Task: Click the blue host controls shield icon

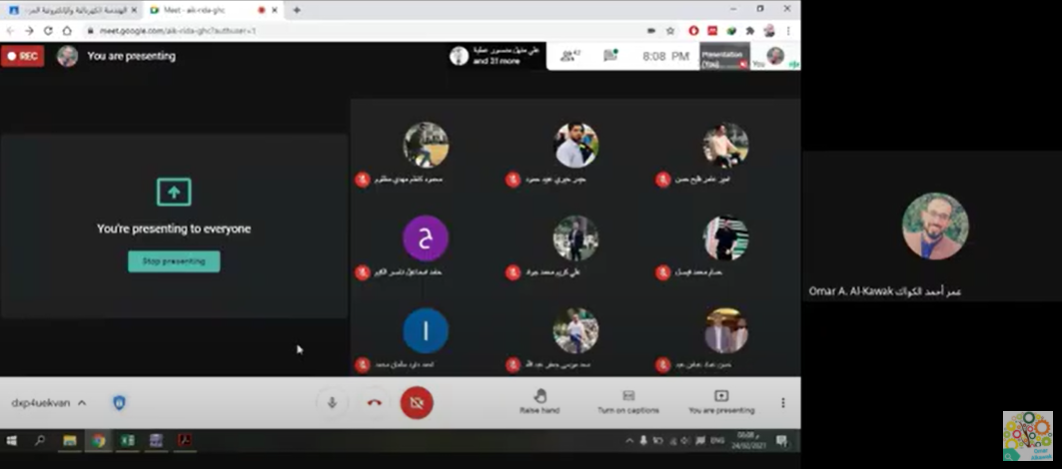Action: point(119,403)
